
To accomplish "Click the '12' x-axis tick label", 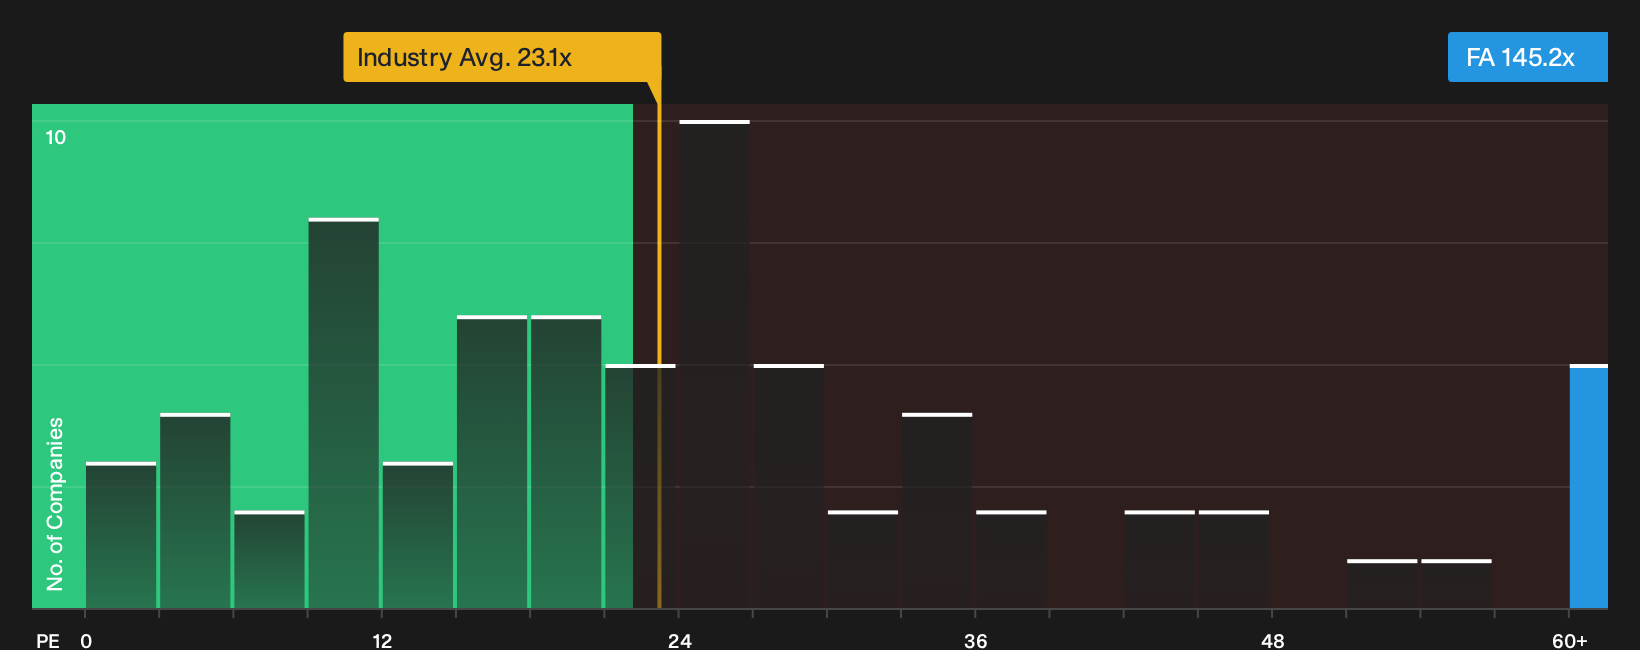I will point(382,640).
